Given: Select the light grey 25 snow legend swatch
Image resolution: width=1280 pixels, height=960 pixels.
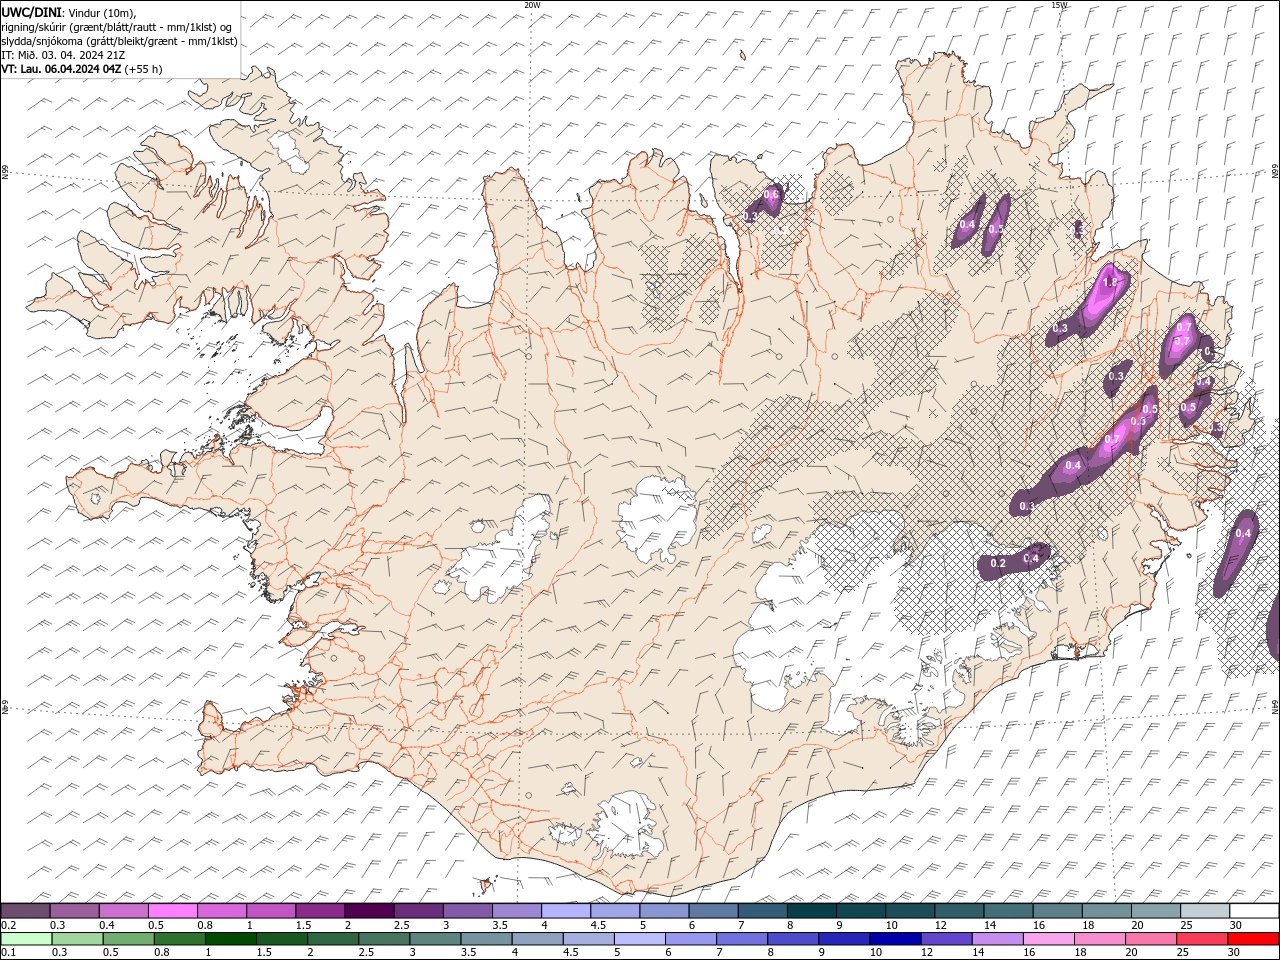Looking at the screenshot, I should click(x=1205, y=911).
